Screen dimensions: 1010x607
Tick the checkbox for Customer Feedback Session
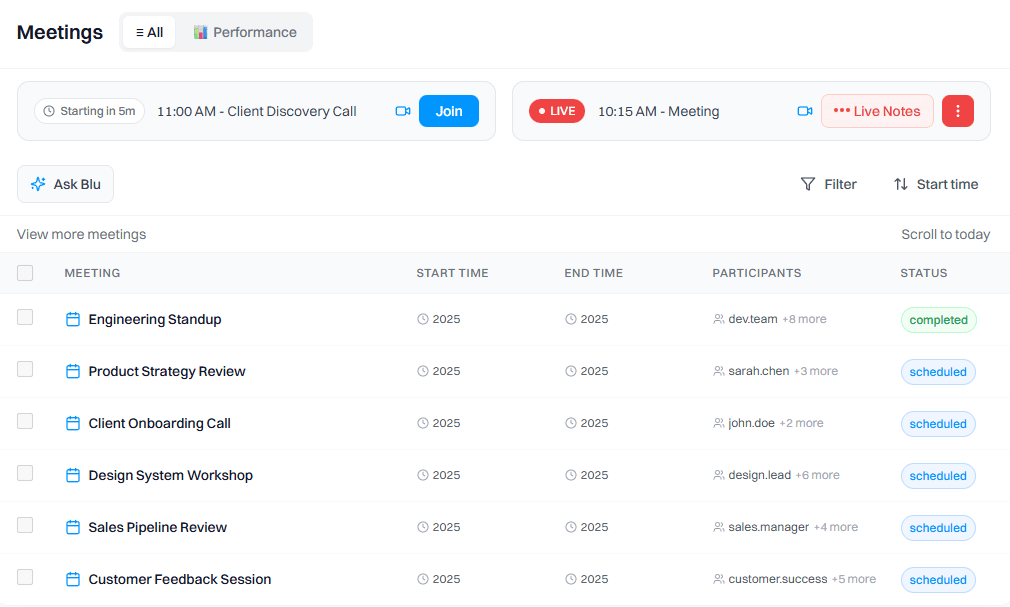coord(25,577)
